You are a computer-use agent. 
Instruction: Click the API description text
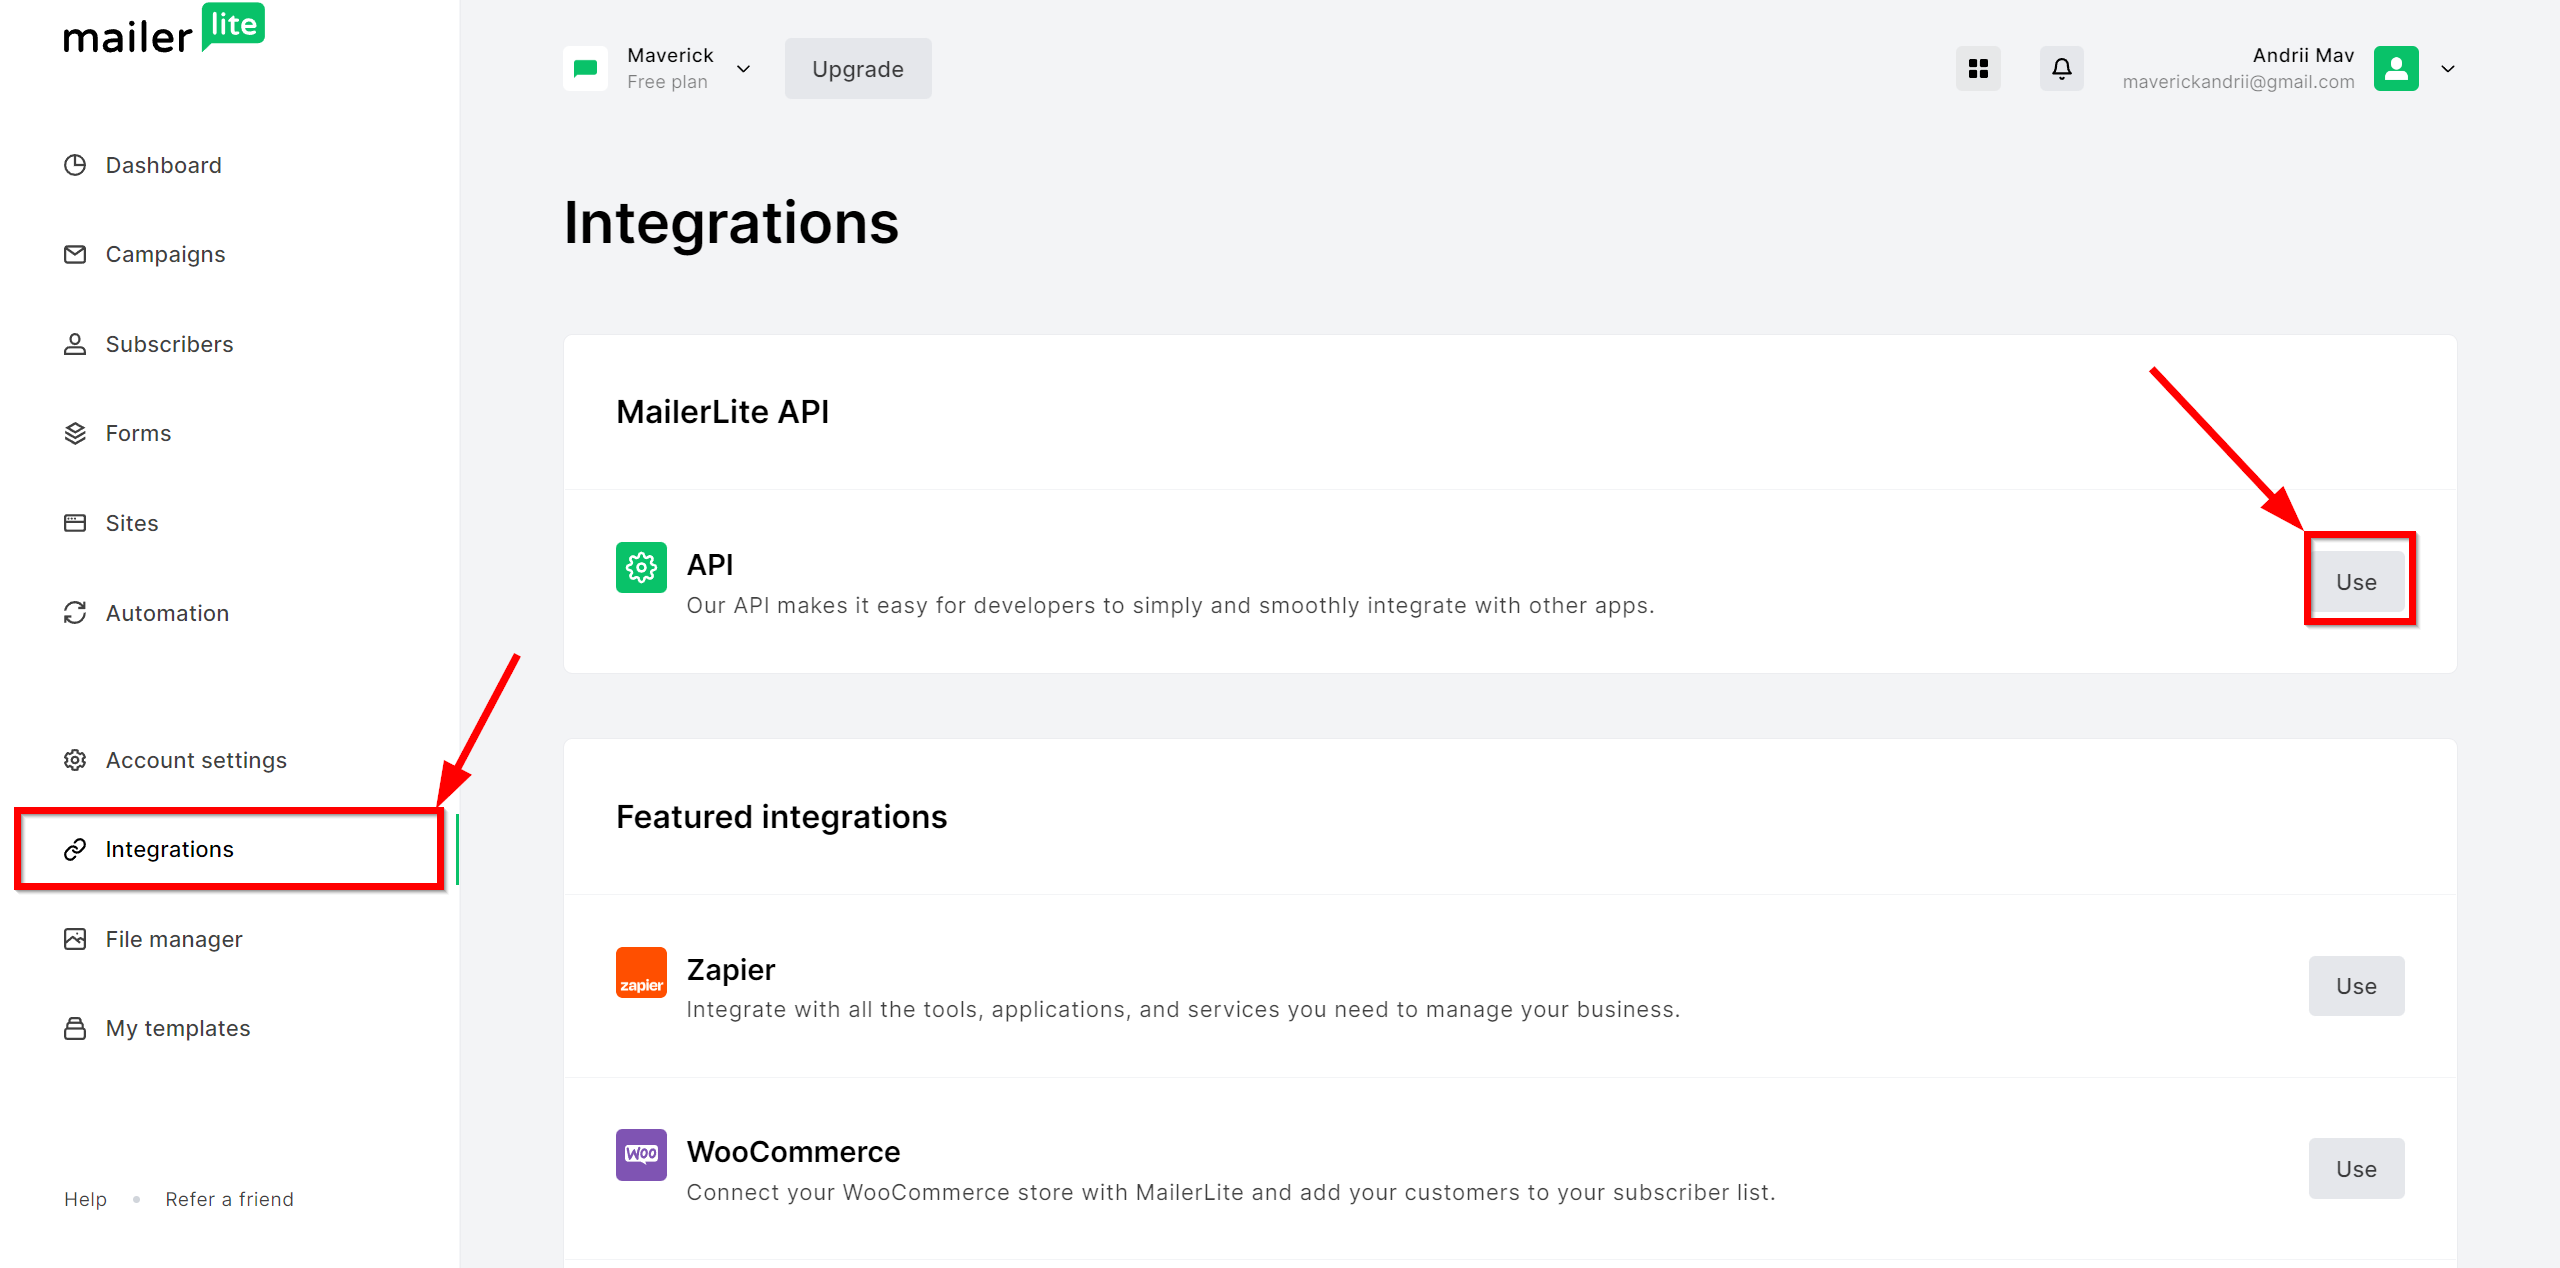[x=1170, y=605]
